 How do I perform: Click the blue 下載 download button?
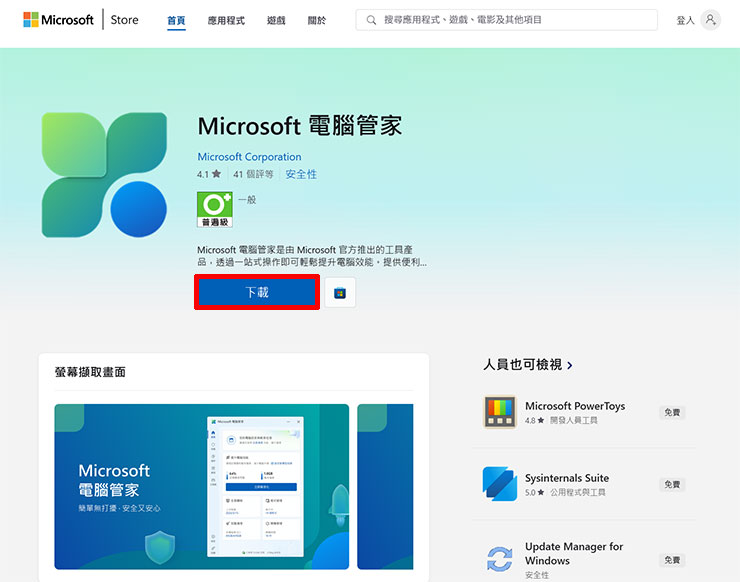257,292
